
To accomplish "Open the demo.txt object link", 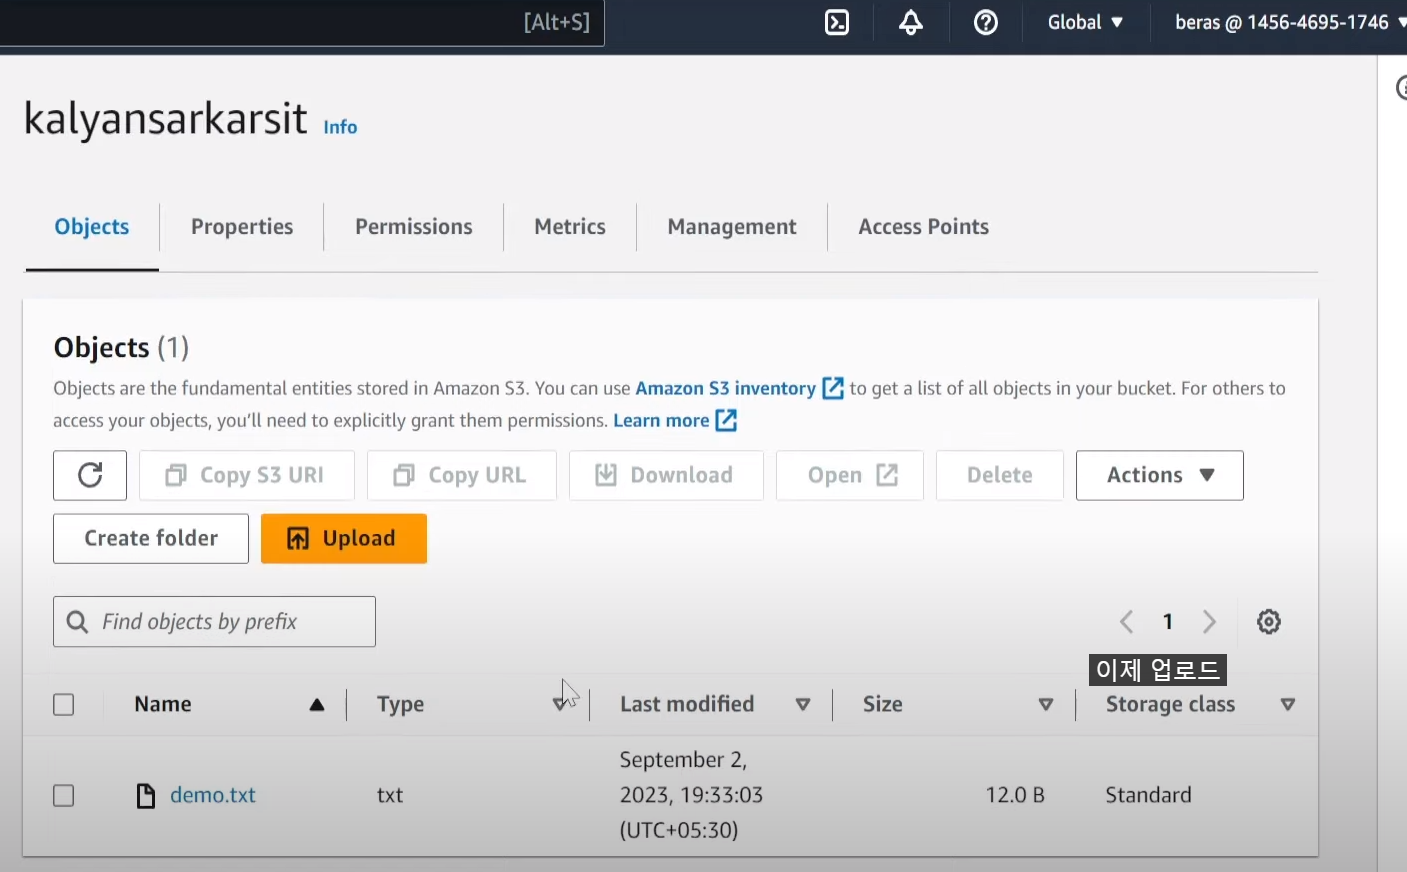I will click(213, 796).
